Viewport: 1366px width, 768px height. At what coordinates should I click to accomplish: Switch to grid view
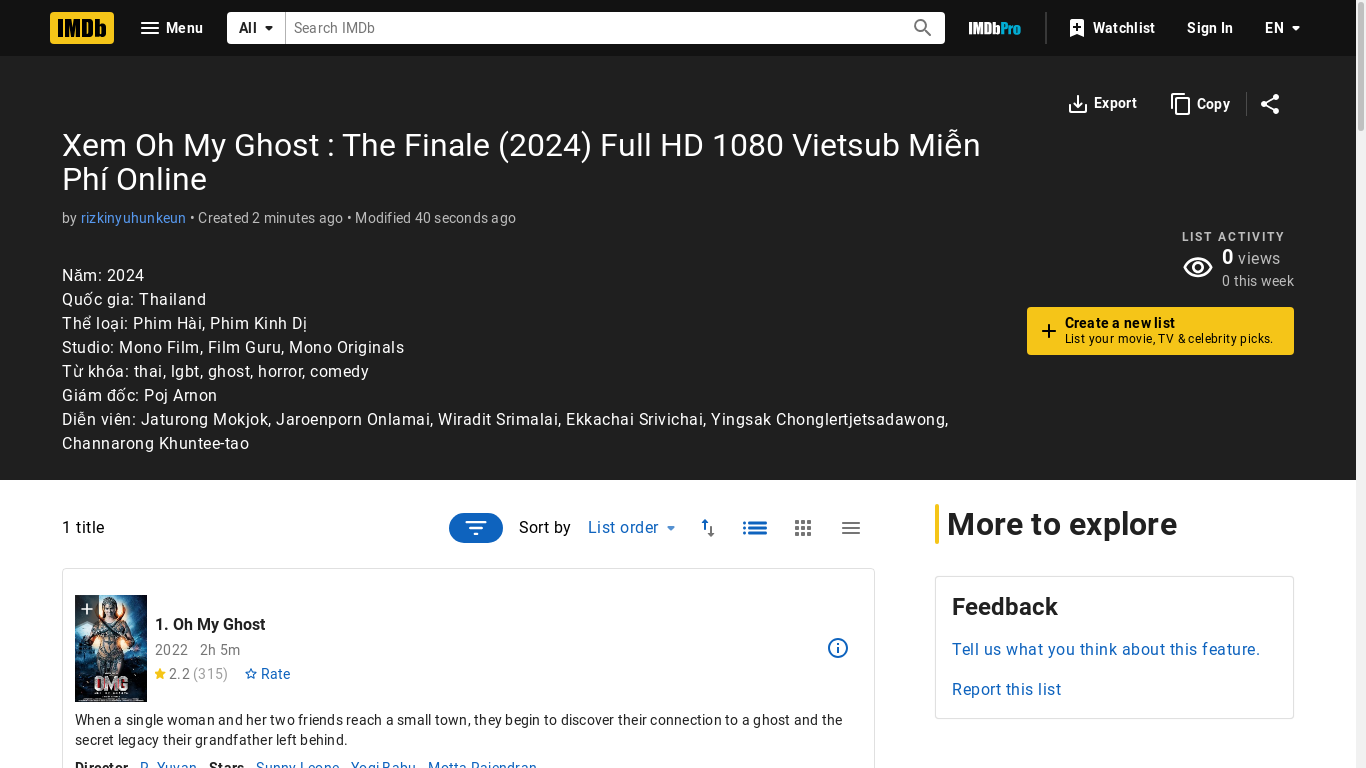[x=803, y=528]
